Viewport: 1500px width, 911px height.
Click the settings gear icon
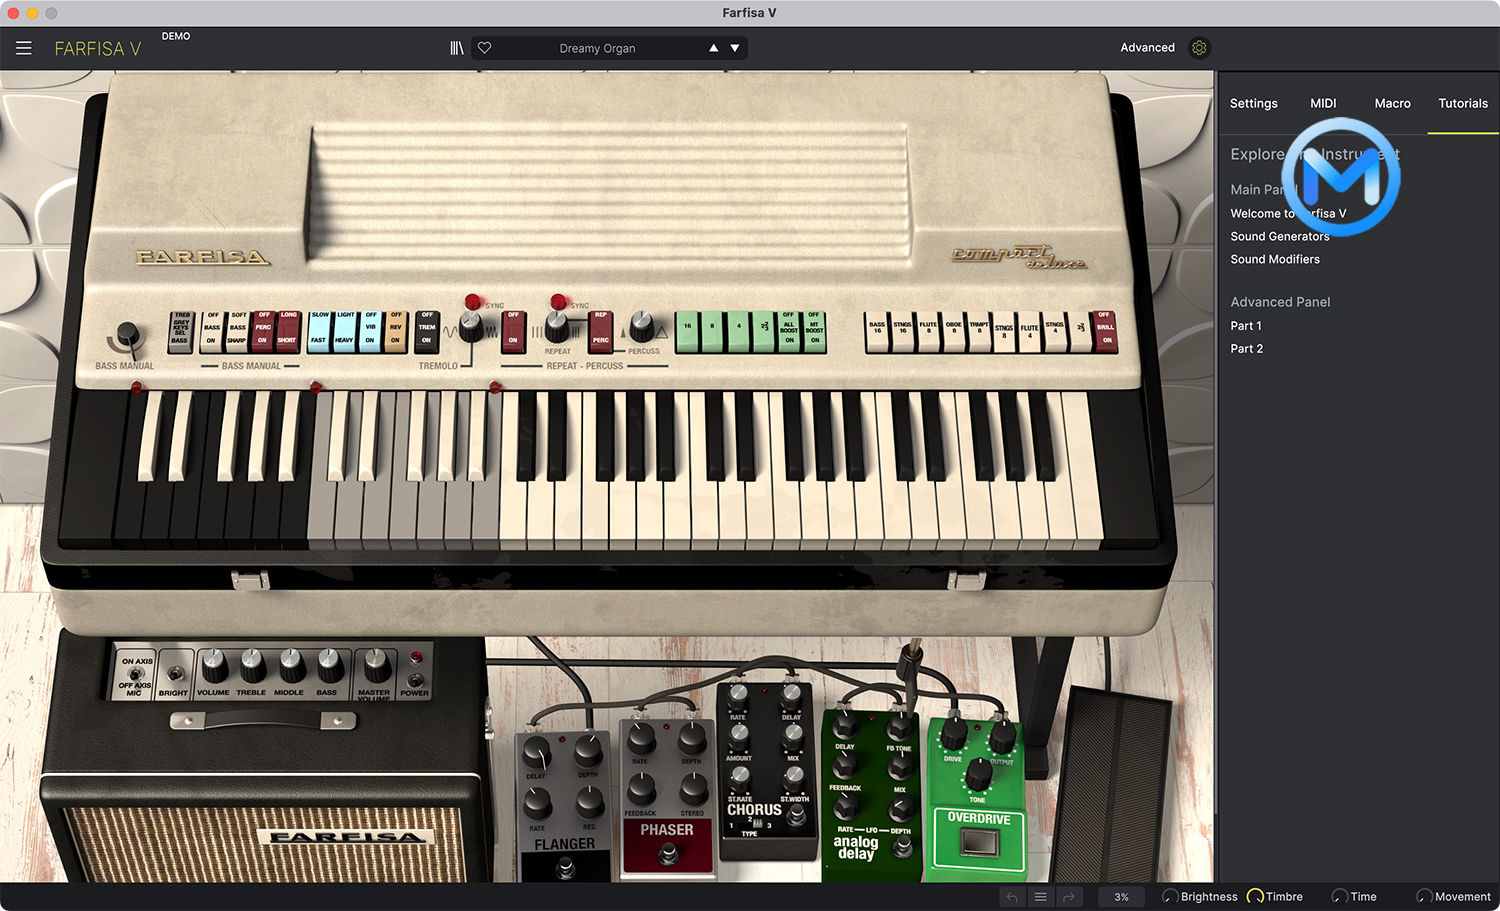coord(1199,48)
